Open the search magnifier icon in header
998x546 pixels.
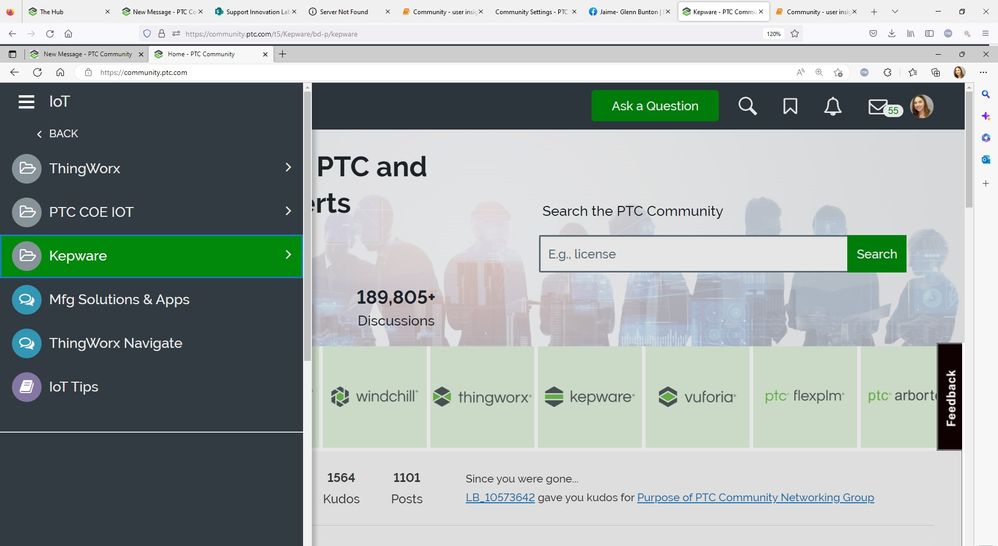coord(747,106)
